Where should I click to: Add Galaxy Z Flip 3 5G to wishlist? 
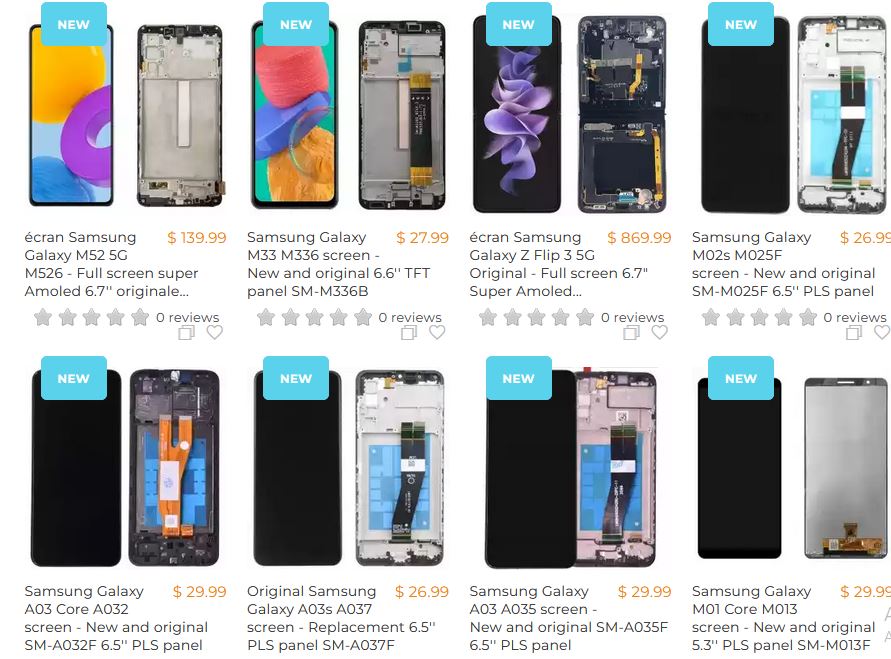click(659, 332)
